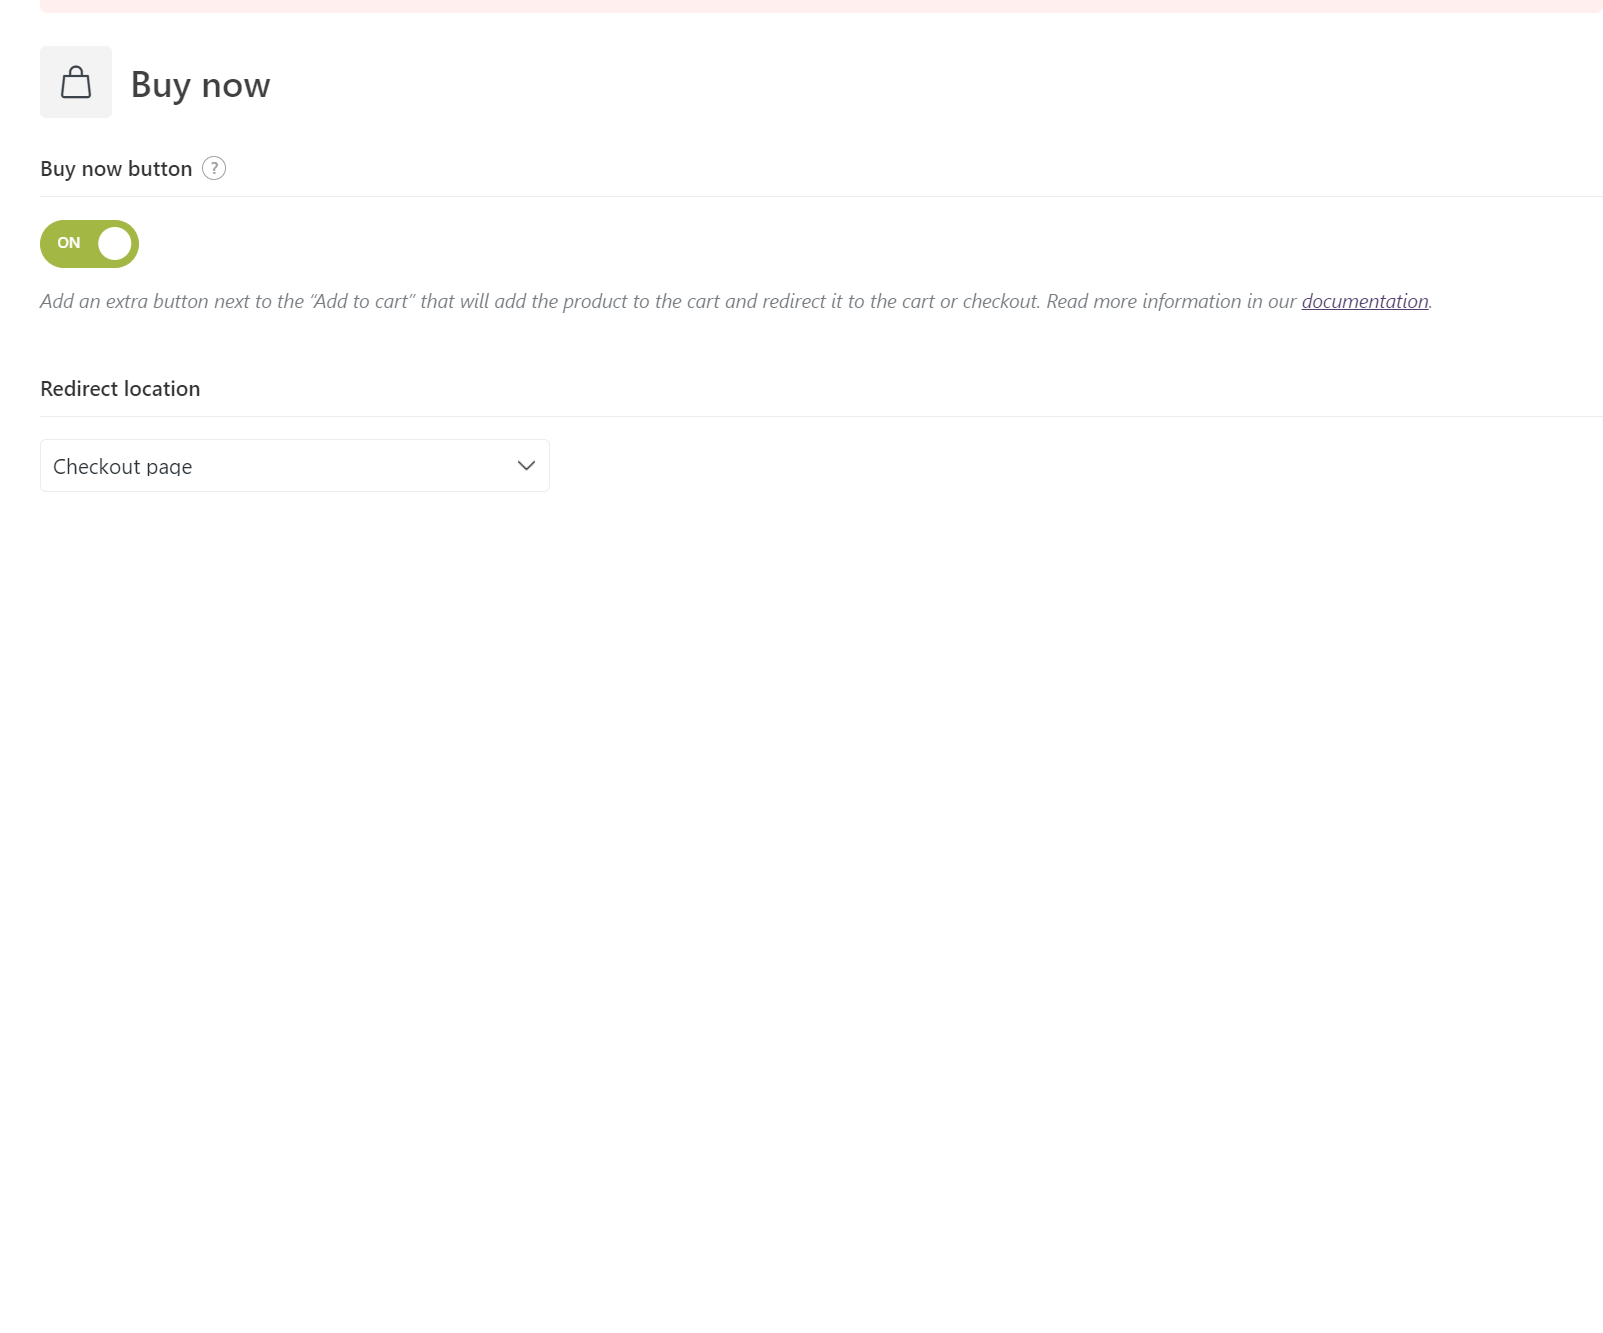
Task: Open the documentation link
Action: click(x=1365, y=301)
